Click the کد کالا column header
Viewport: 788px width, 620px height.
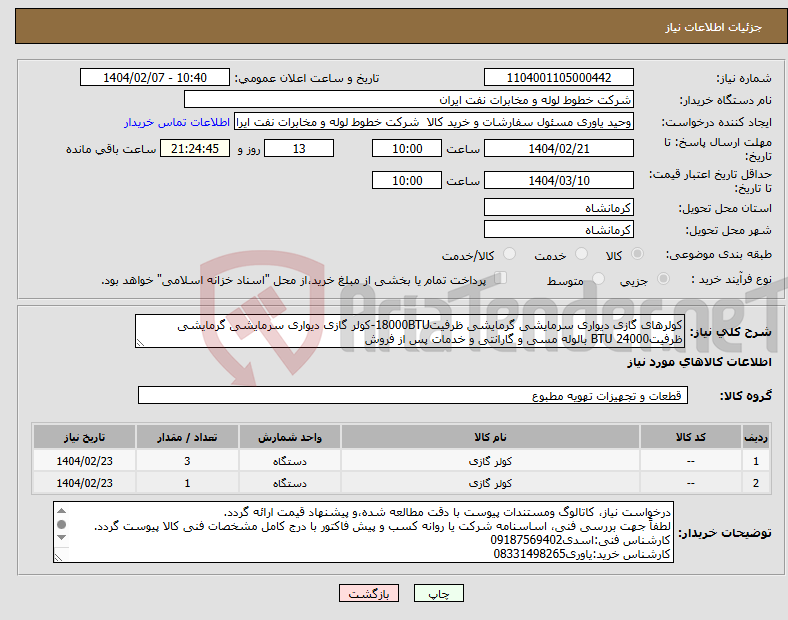click(691, 437)
